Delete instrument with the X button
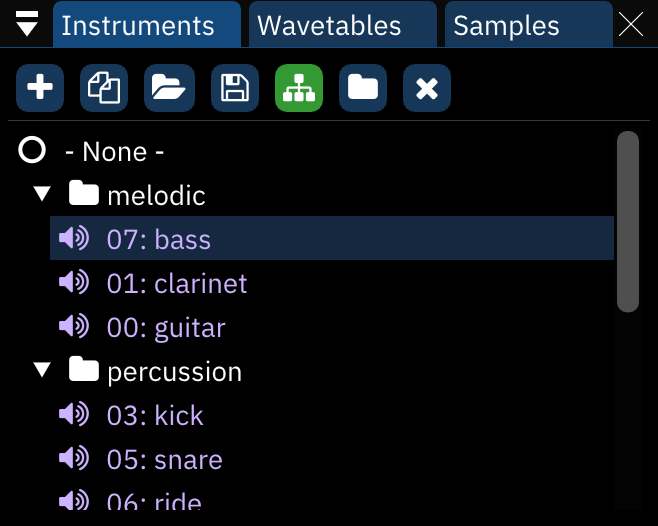Image resolution: width=658 pixels, height=526 pixels. 427,89
